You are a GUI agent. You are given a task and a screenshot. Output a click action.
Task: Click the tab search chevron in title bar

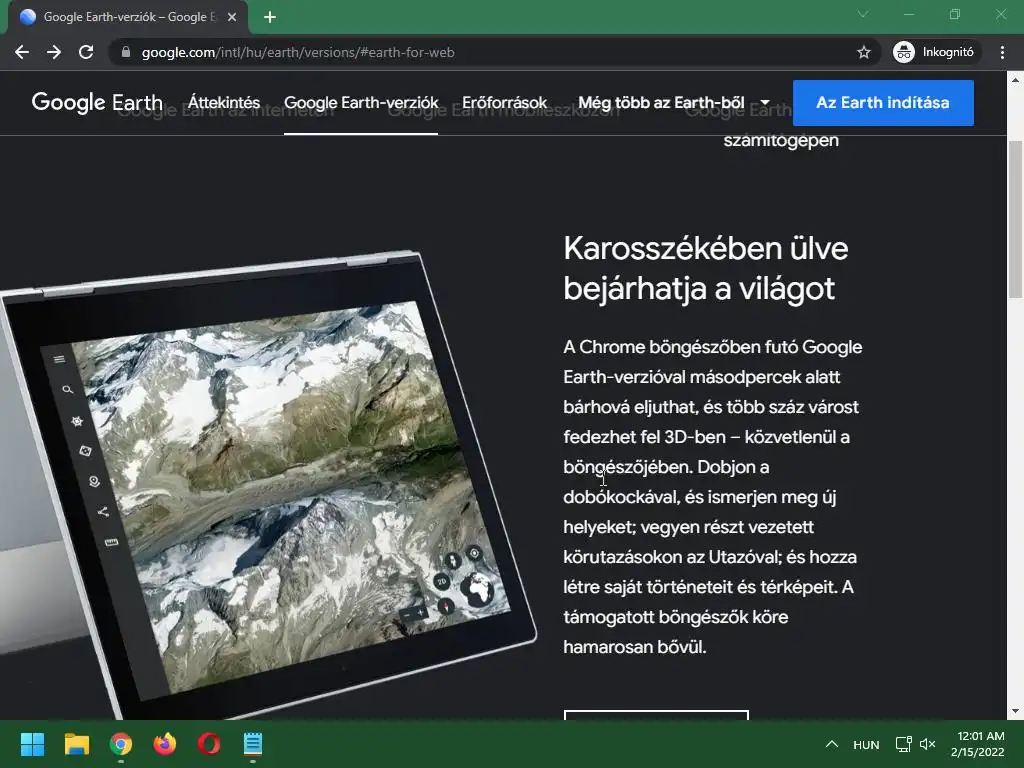tap(863, 14)
